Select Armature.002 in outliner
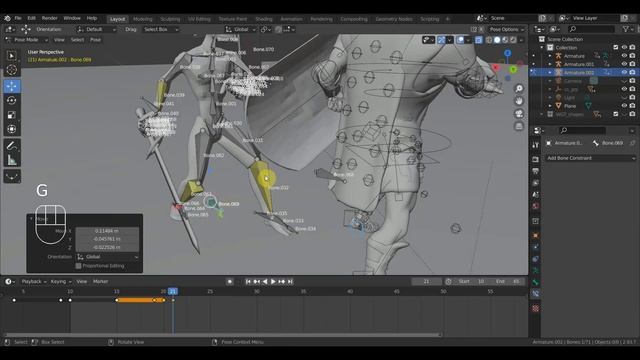 pos(578,73)
